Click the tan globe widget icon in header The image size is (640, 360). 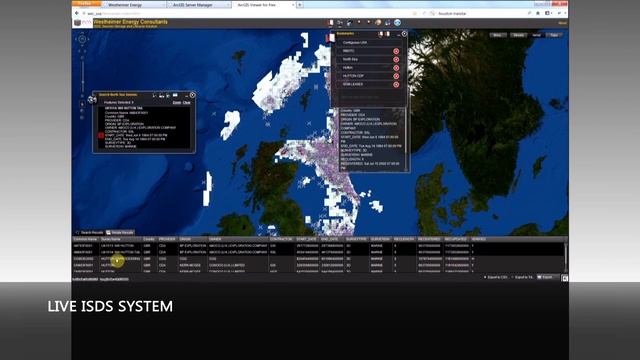(x=378, y=23)
